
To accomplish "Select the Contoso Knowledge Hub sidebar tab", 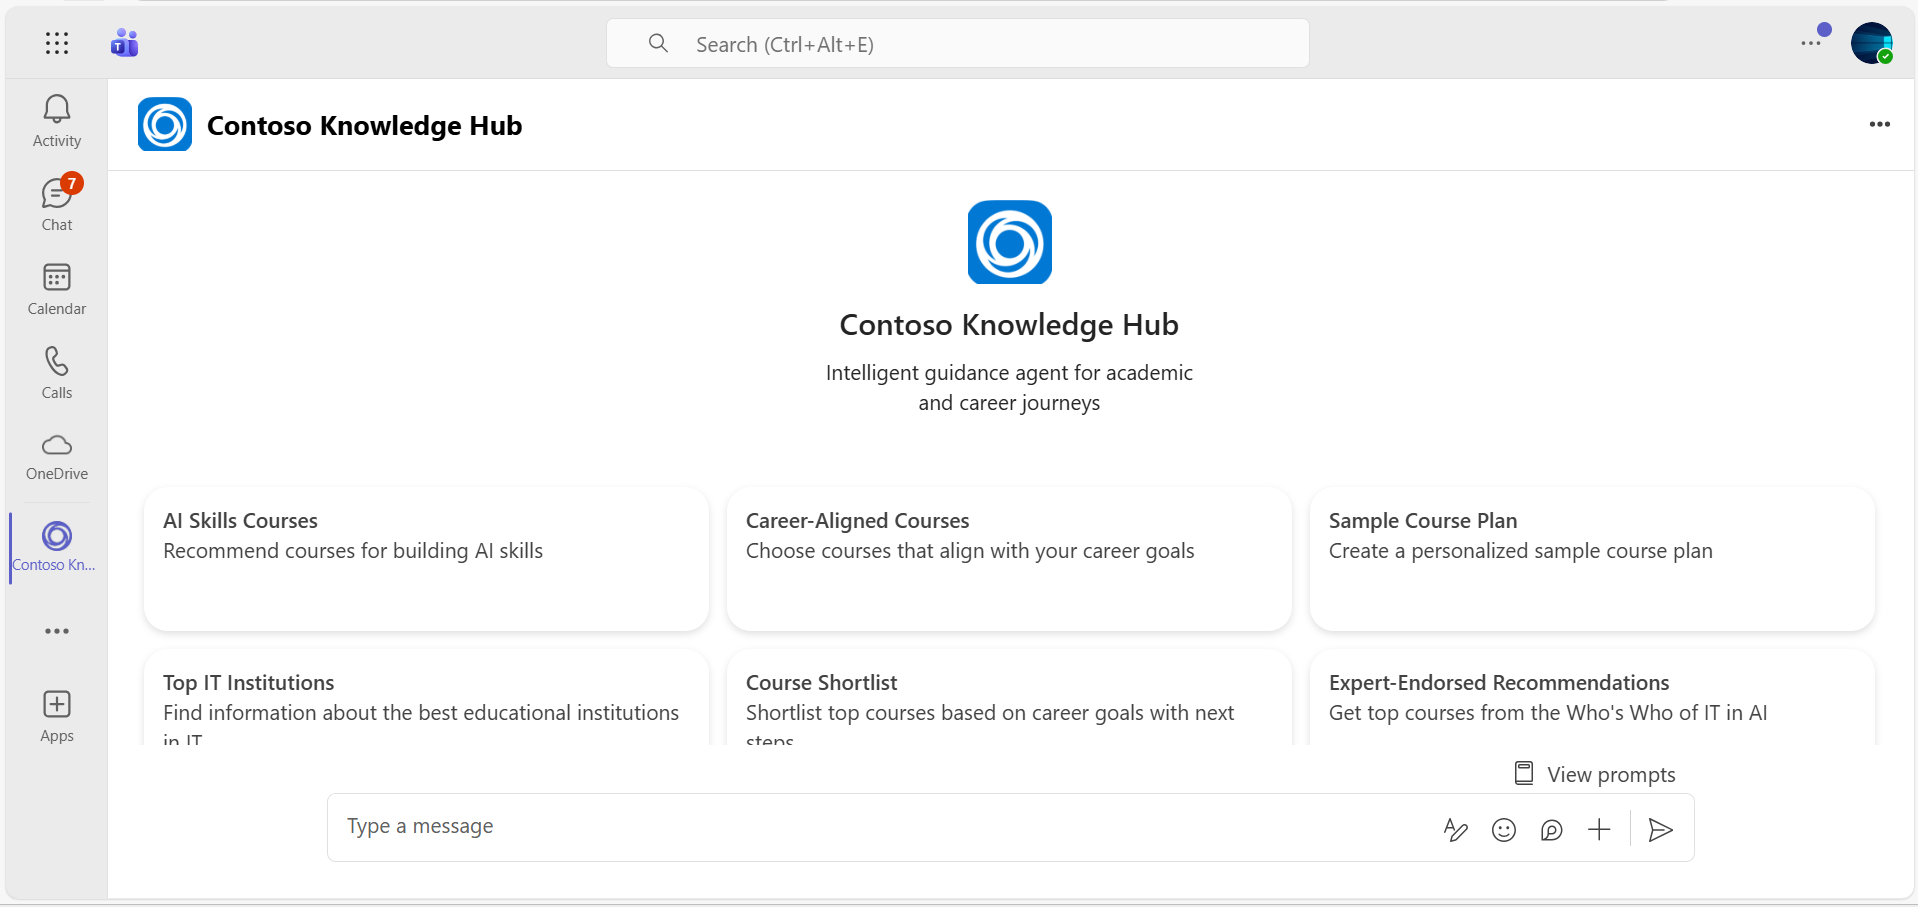I will [55, 546].
